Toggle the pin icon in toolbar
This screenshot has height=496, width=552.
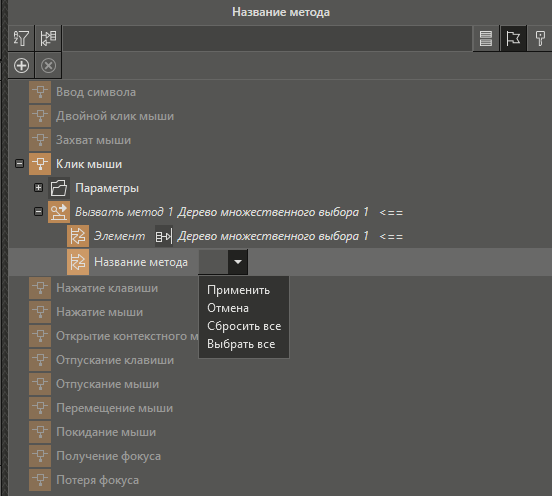(x=540, y=38)
